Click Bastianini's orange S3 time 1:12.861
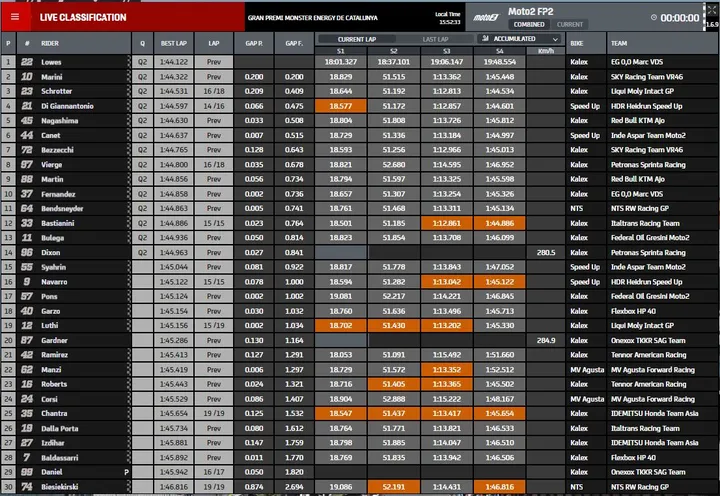Screen dimensions: 720x496 point(447,223)
